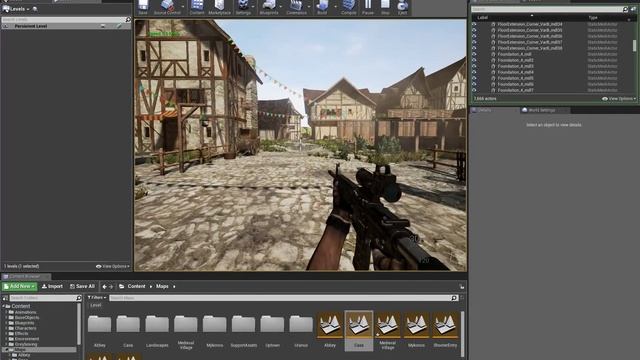
Task: Open the Filters dropdown
Action: 97,298
